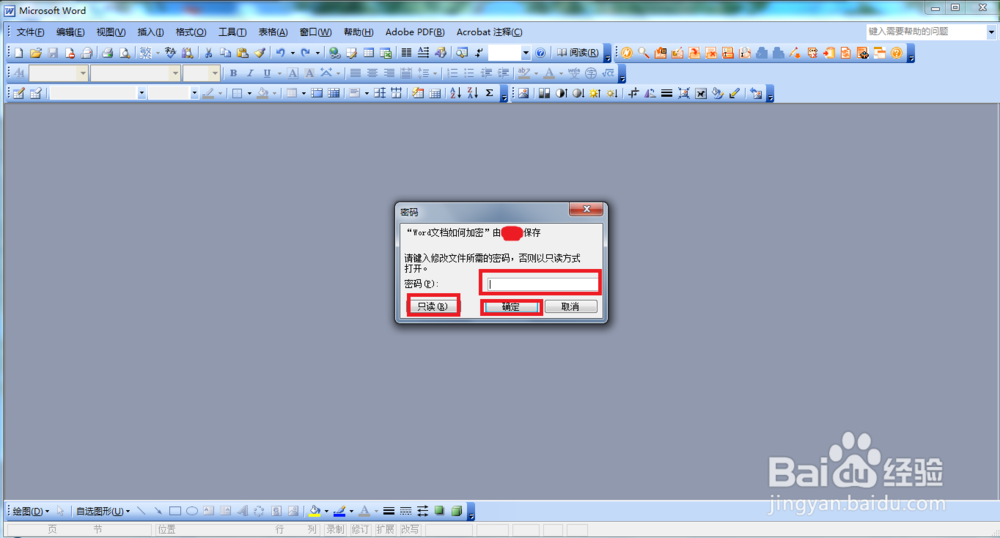Open the 绘图(D) drawing menu dropdown
1000x538 pixels.
(31, 511)
